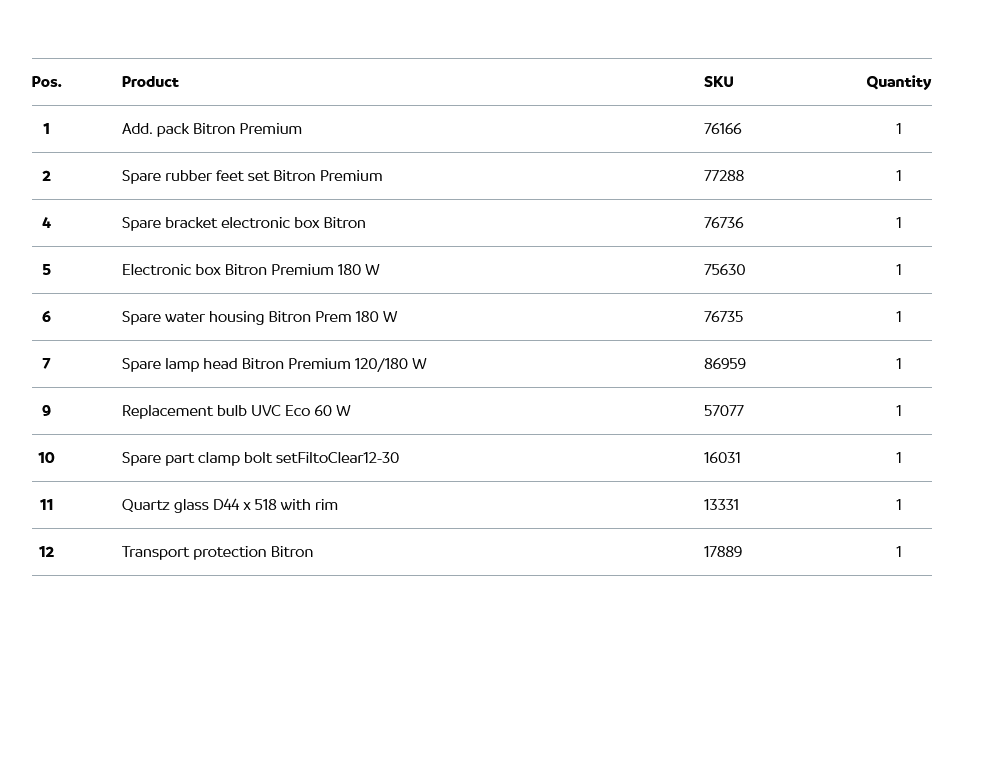Click the SKU column header

718,82
